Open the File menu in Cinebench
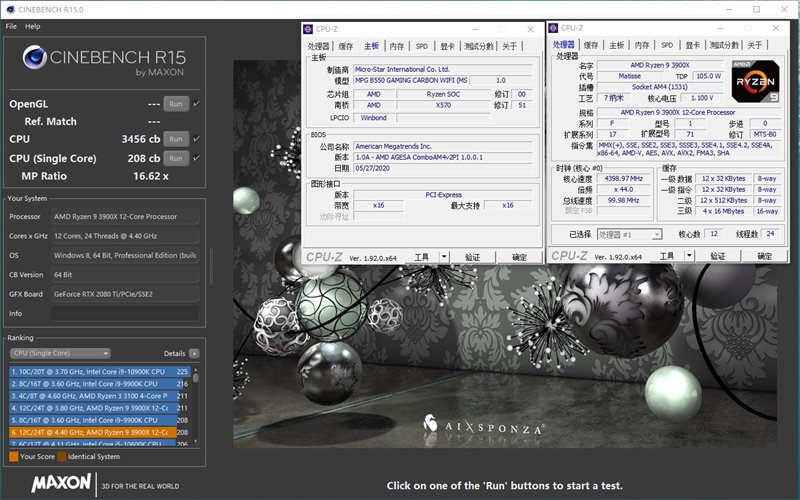 (11, 26)
